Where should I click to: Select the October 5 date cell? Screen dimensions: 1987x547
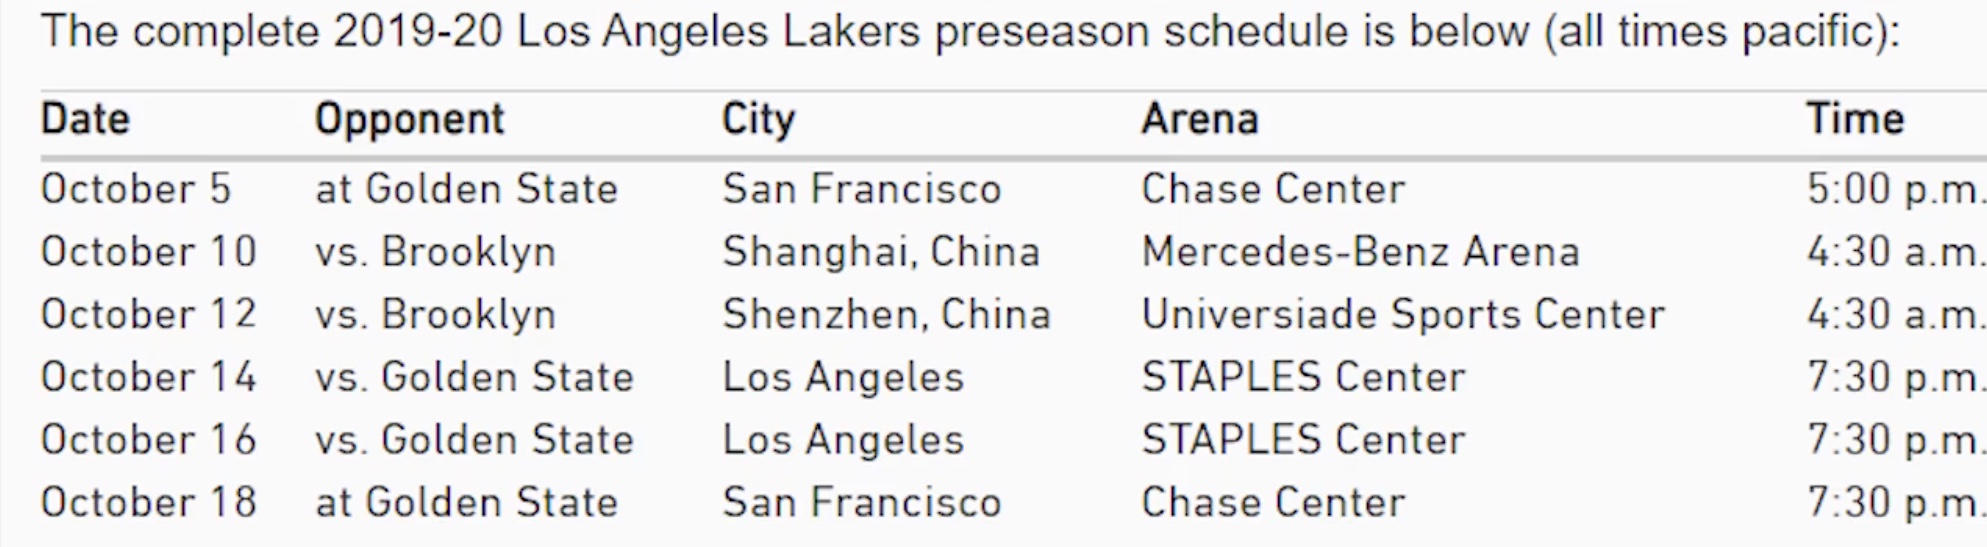tap(136, 189)
